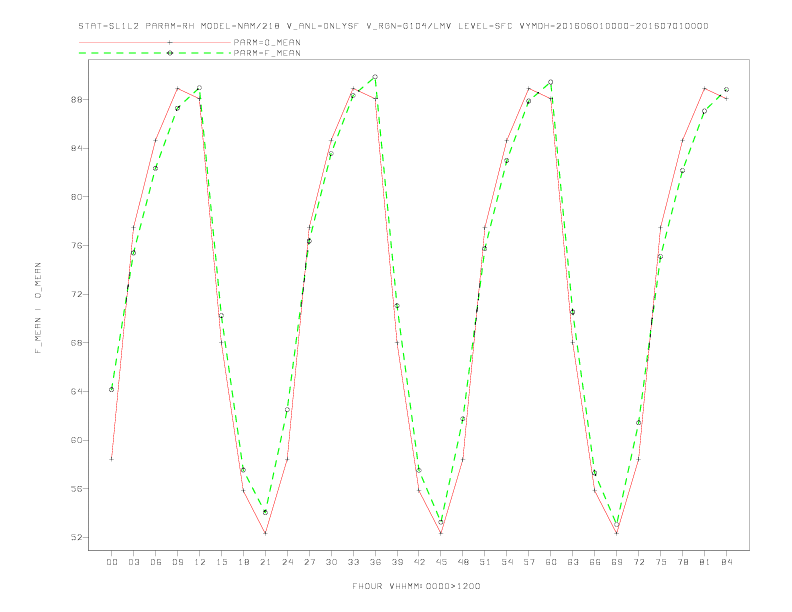
Task: Click the x-axis tick label 84
Action: pos(727,562)
